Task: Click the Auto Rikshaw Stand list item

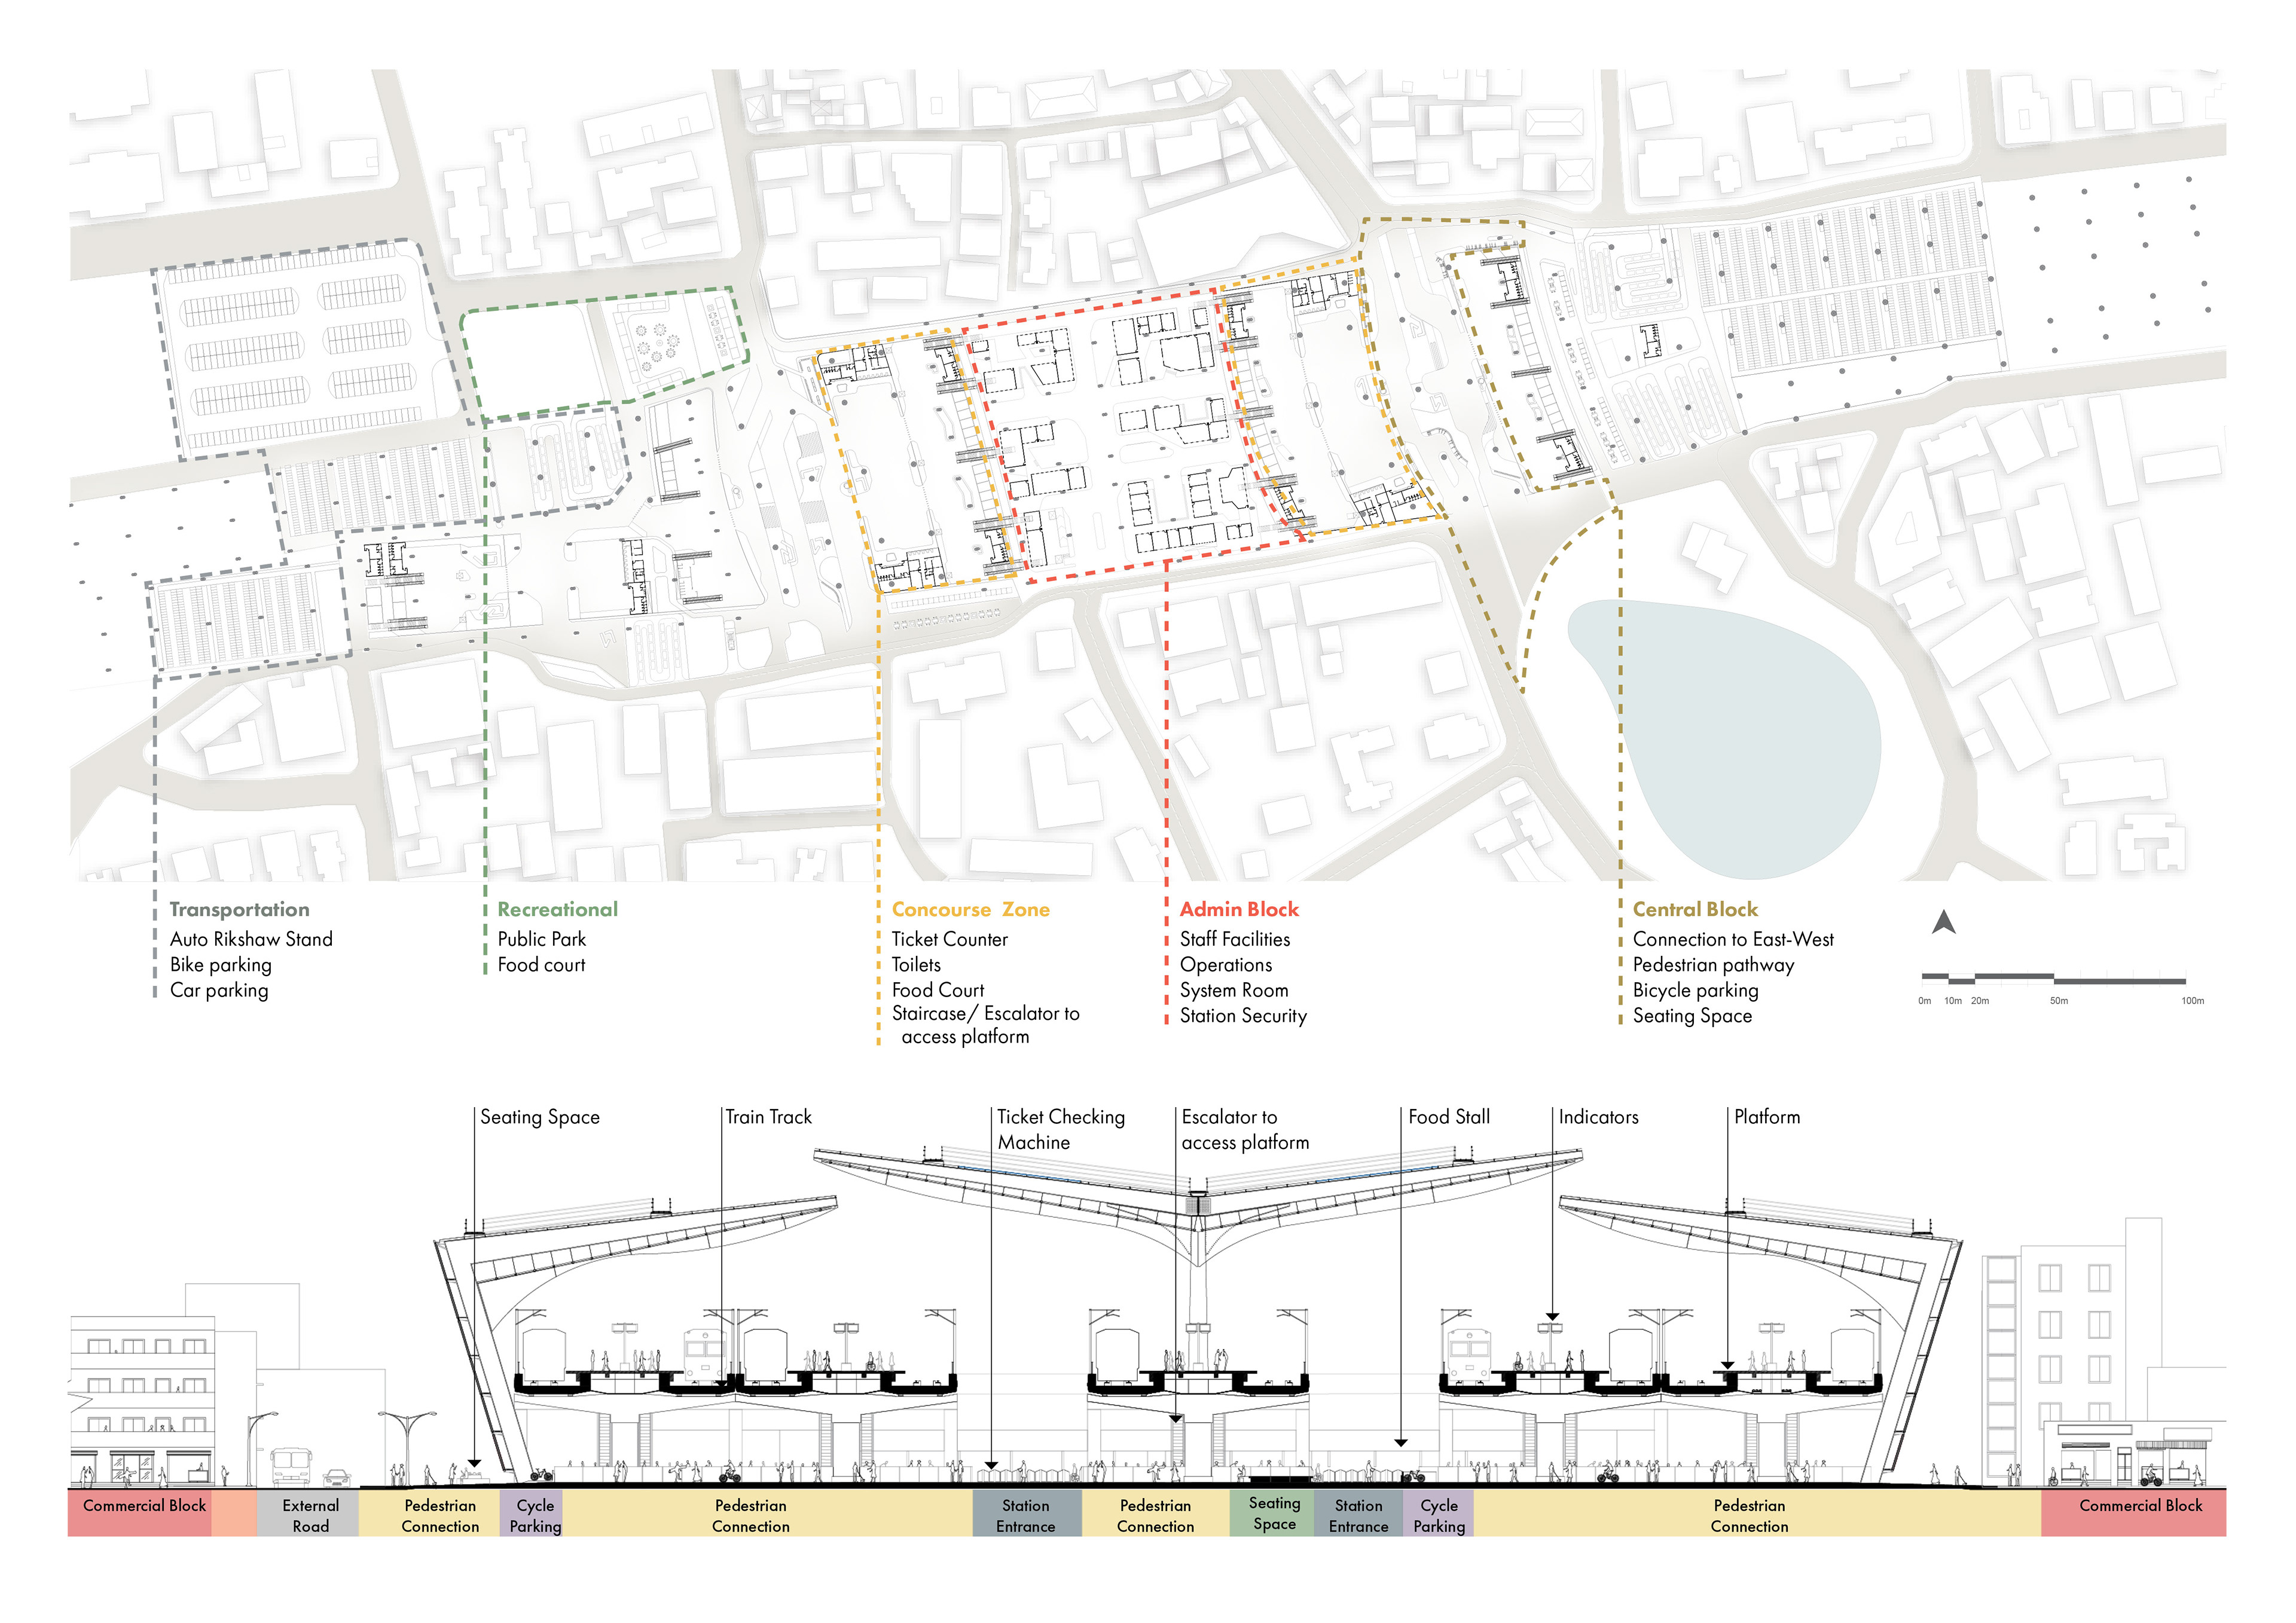Action: [251, 939]
